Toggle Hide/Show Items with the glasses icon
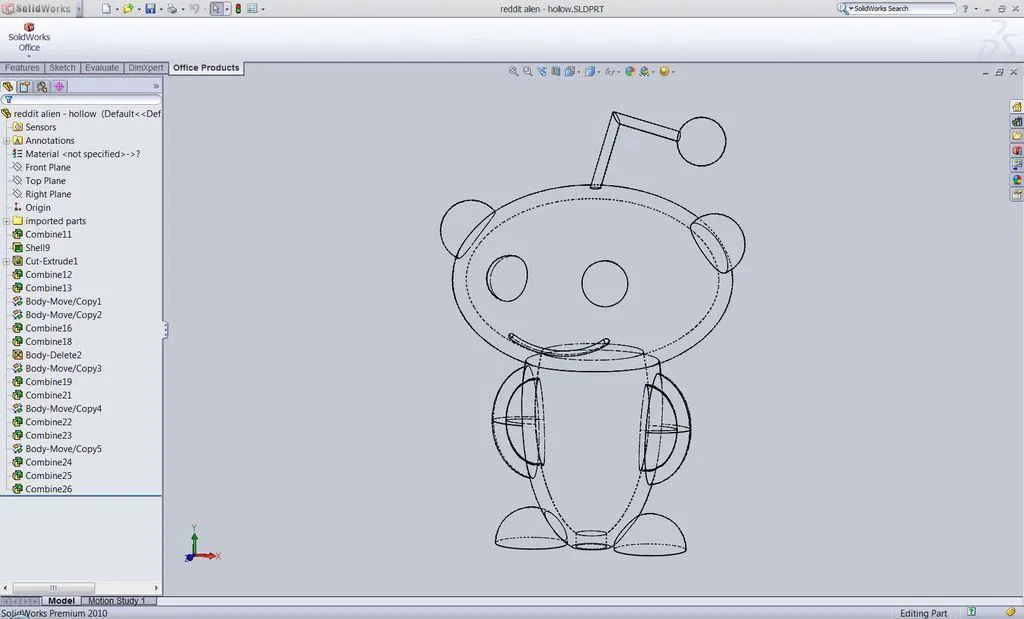This screenshot has height=619, width=1024. click(x=610, y=71)
